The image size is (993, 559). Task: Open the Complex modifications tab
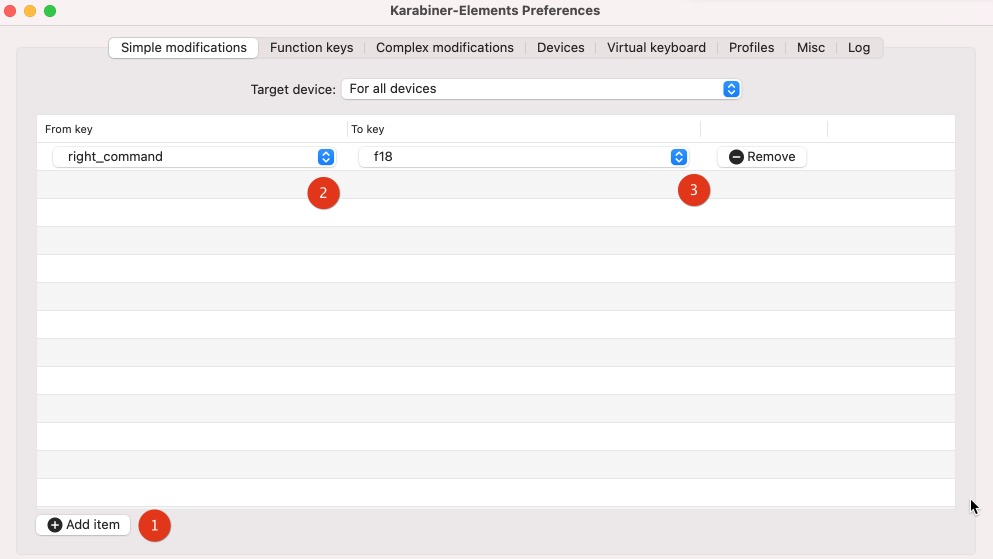[445, 47]
